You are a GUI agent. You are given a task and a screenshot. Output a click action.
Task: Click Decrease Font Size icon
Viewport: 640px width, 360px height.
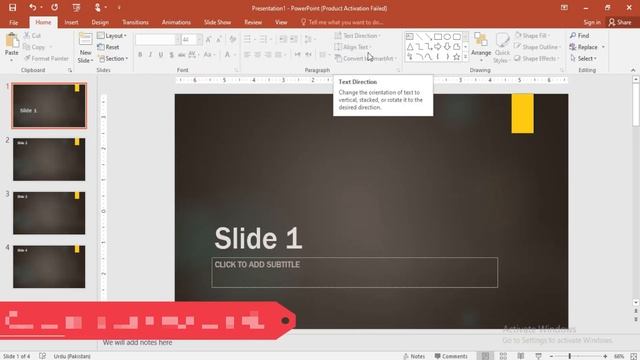pyautogui.click(x=219, y=39)
